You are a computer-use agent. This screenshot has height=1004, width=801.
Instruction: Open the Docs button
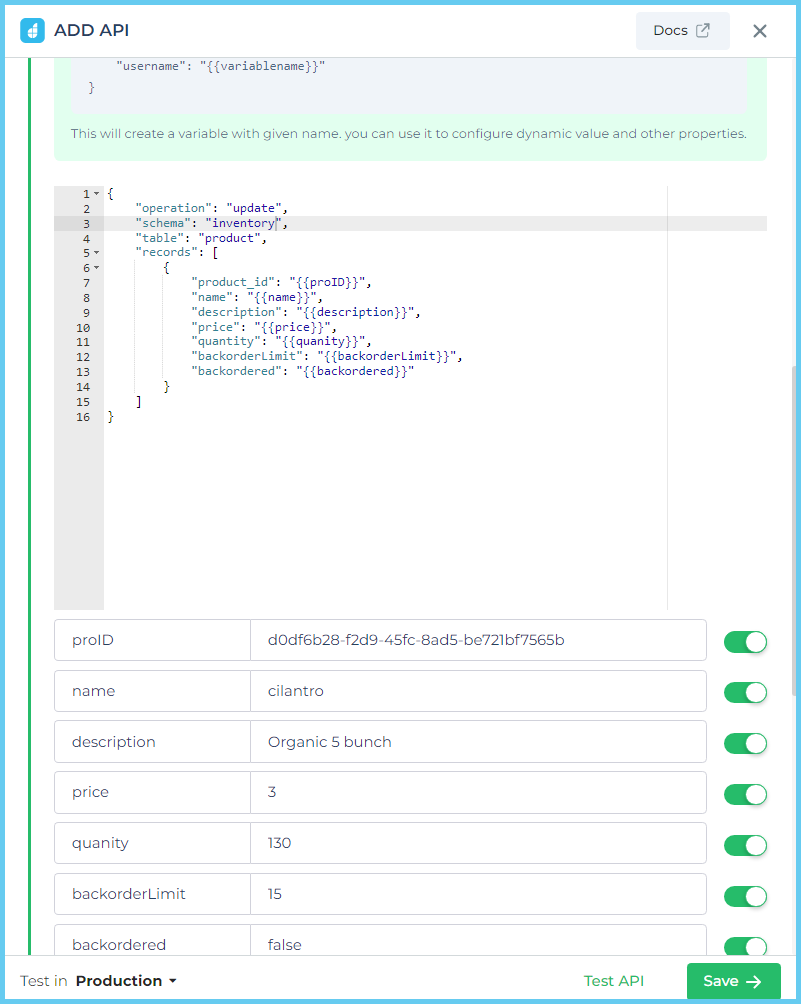pyautogui.click(x=682, y=30)
